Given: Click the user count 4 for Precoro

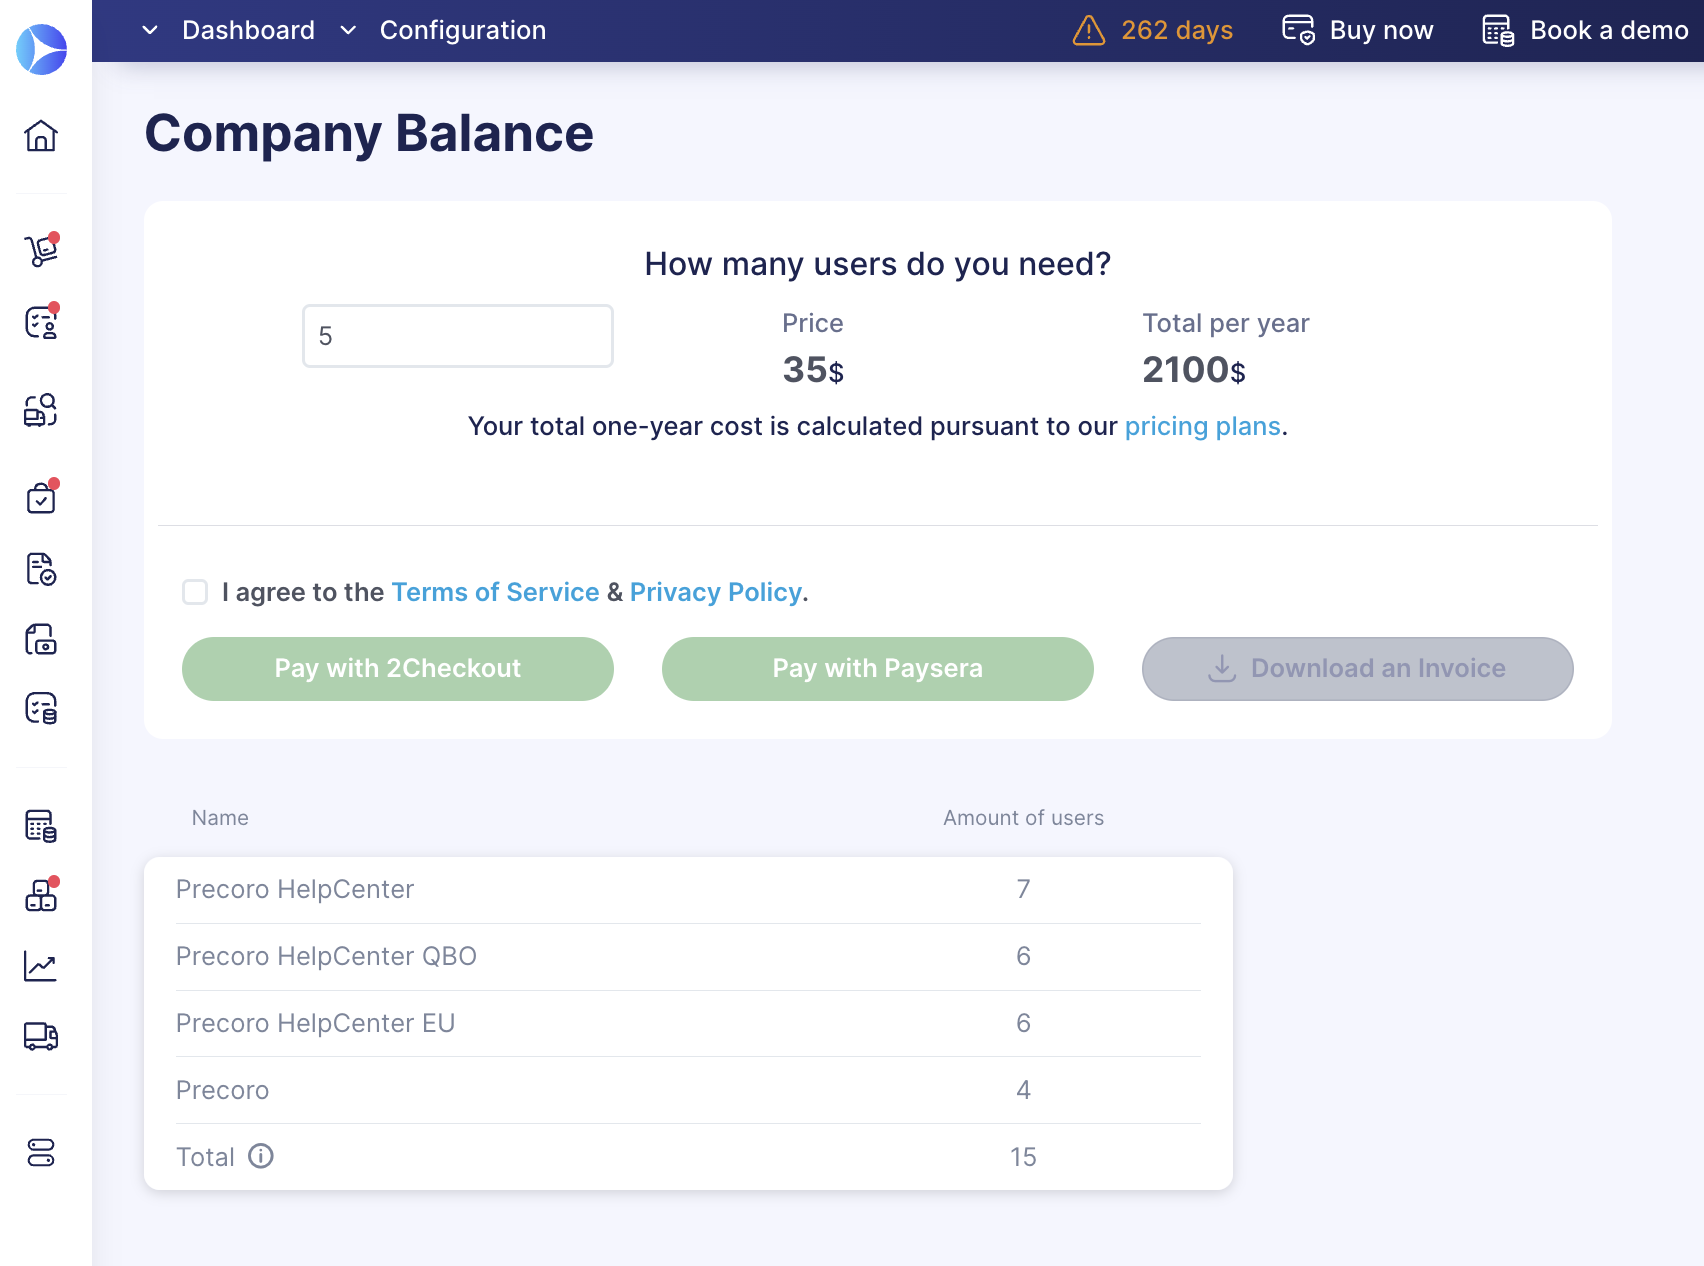Looking at the screenshot, I should (x=1023, y=1090).
